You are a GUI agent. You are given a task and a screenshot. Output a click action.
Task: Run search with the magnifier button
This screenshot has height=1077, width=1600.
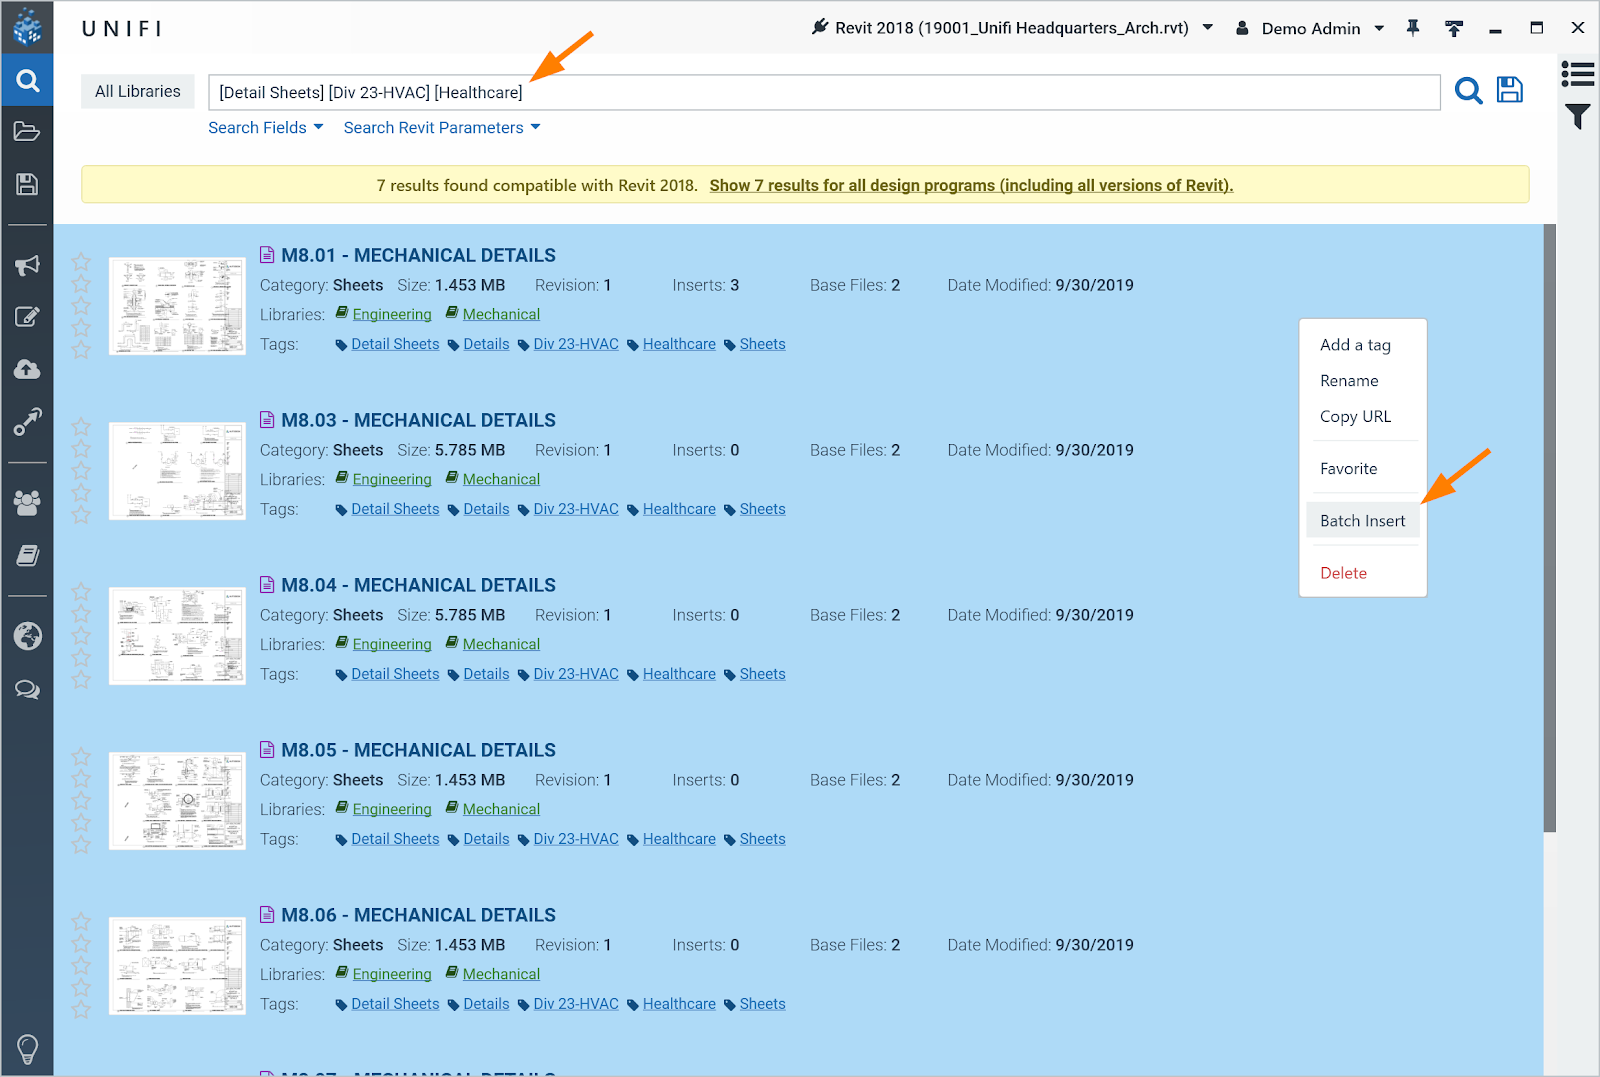tap(1468, 91)
